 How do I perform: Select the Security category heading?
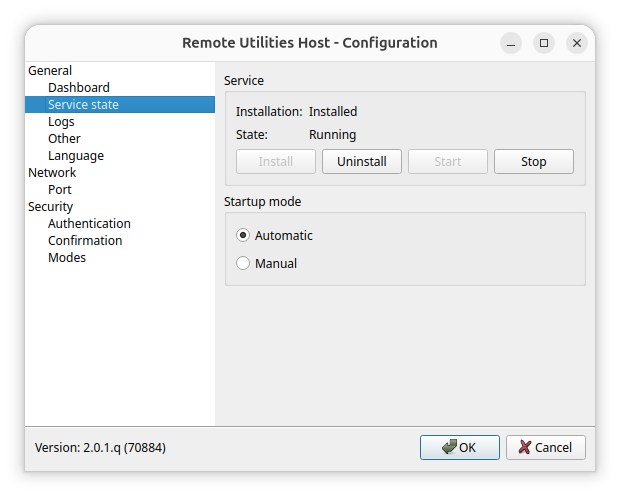point(50,206)
